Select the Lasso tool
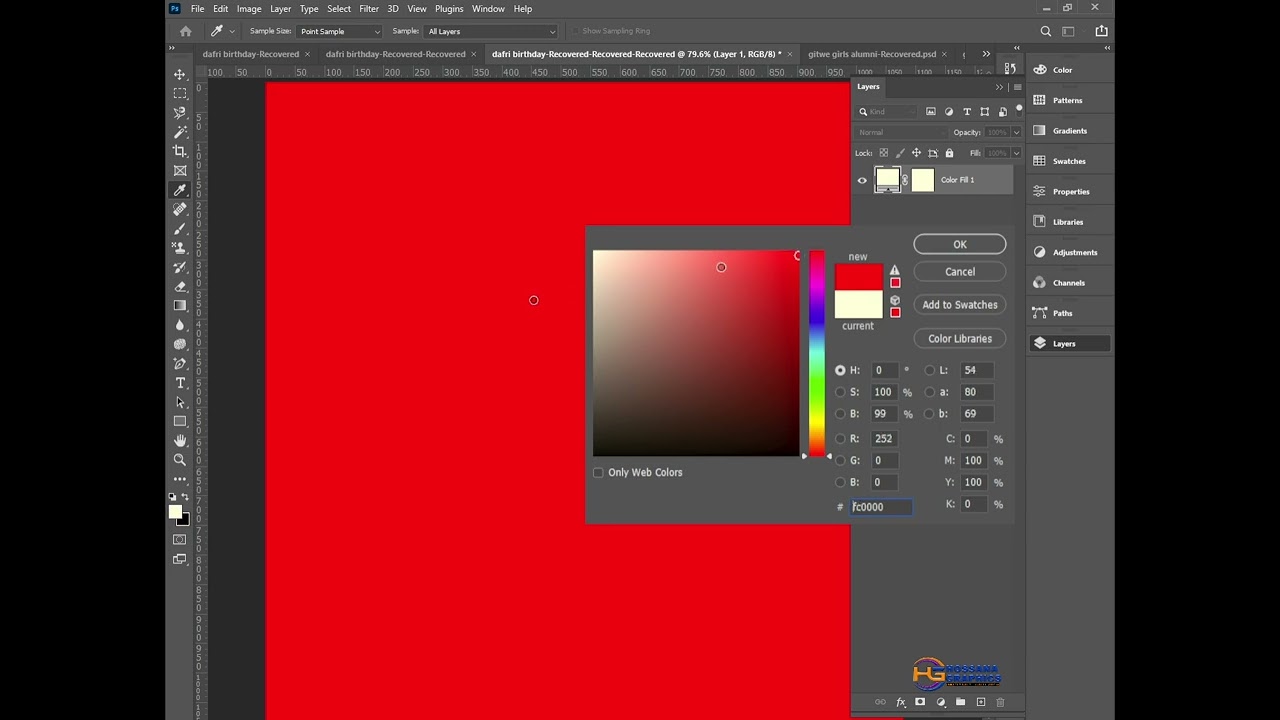Screen dimensions: 1280x720 click(180, 113)
